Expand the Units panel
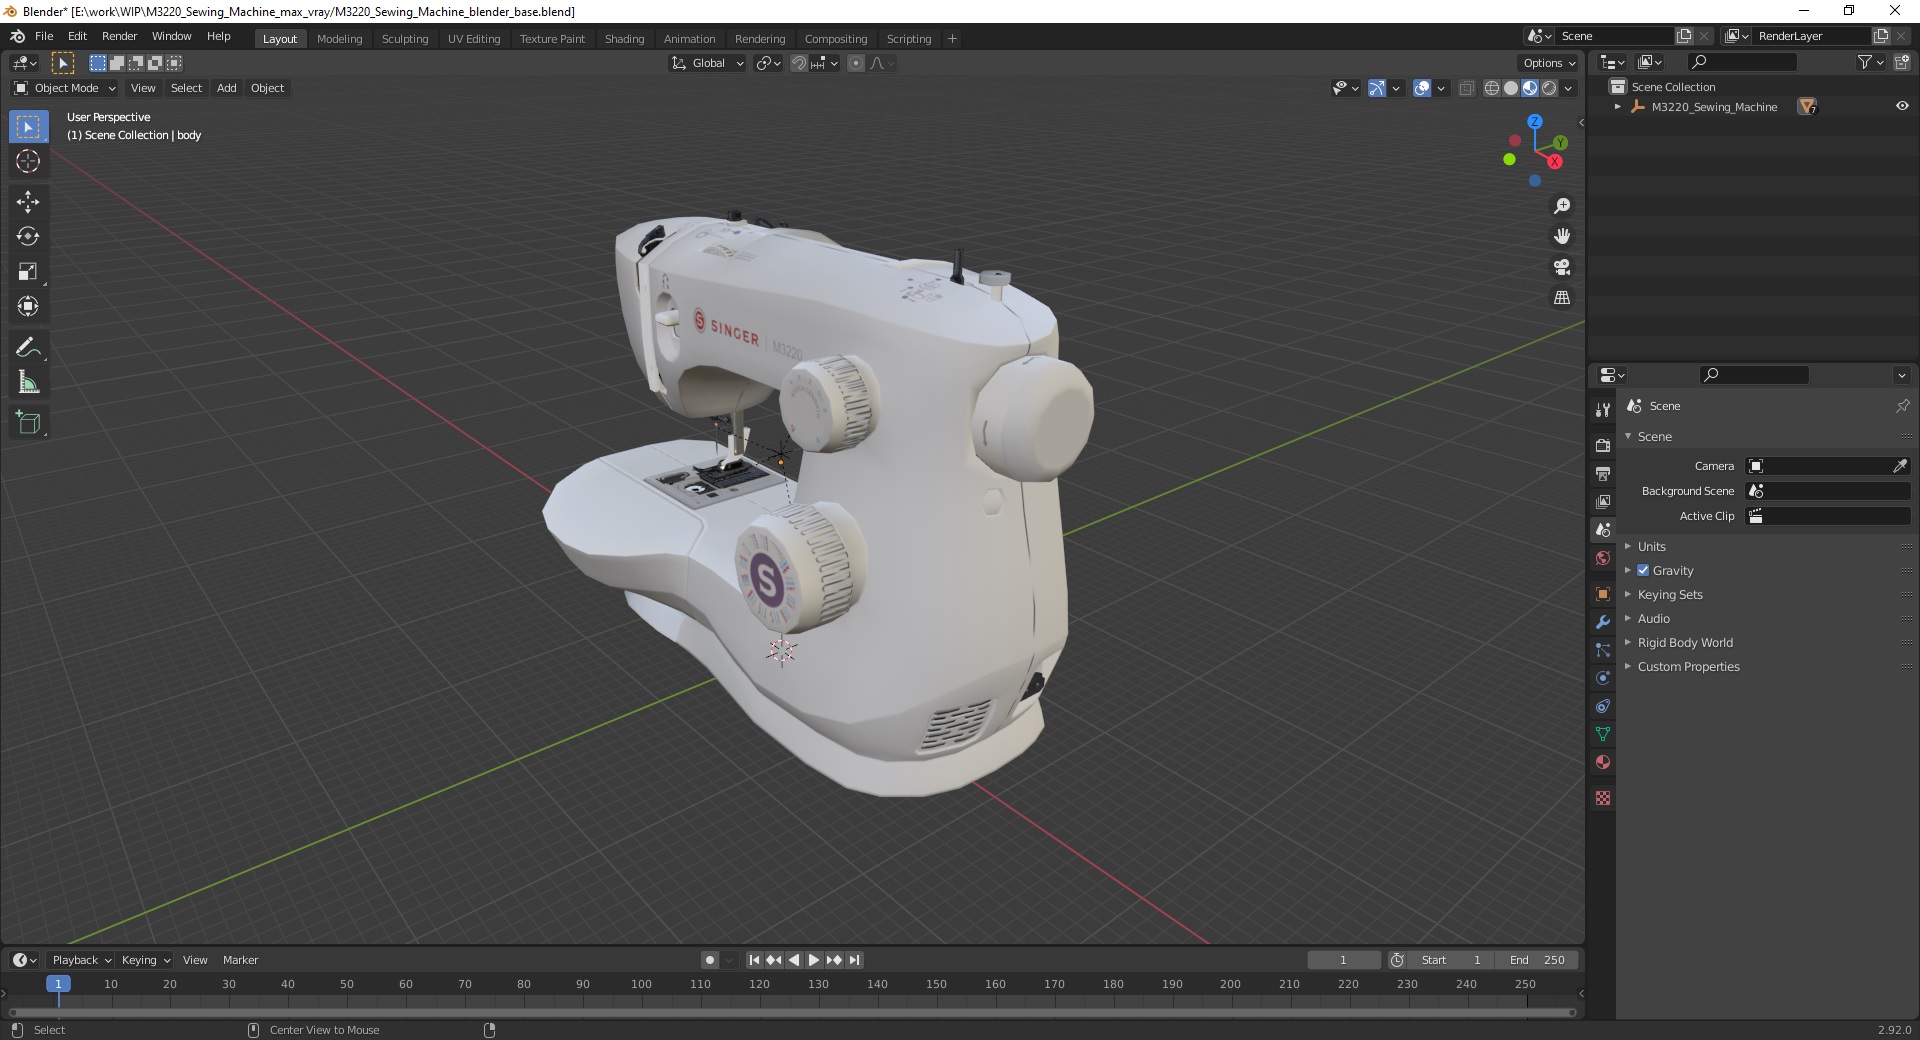Viewport: 1920px width, 1040px height. [1651, 546]
